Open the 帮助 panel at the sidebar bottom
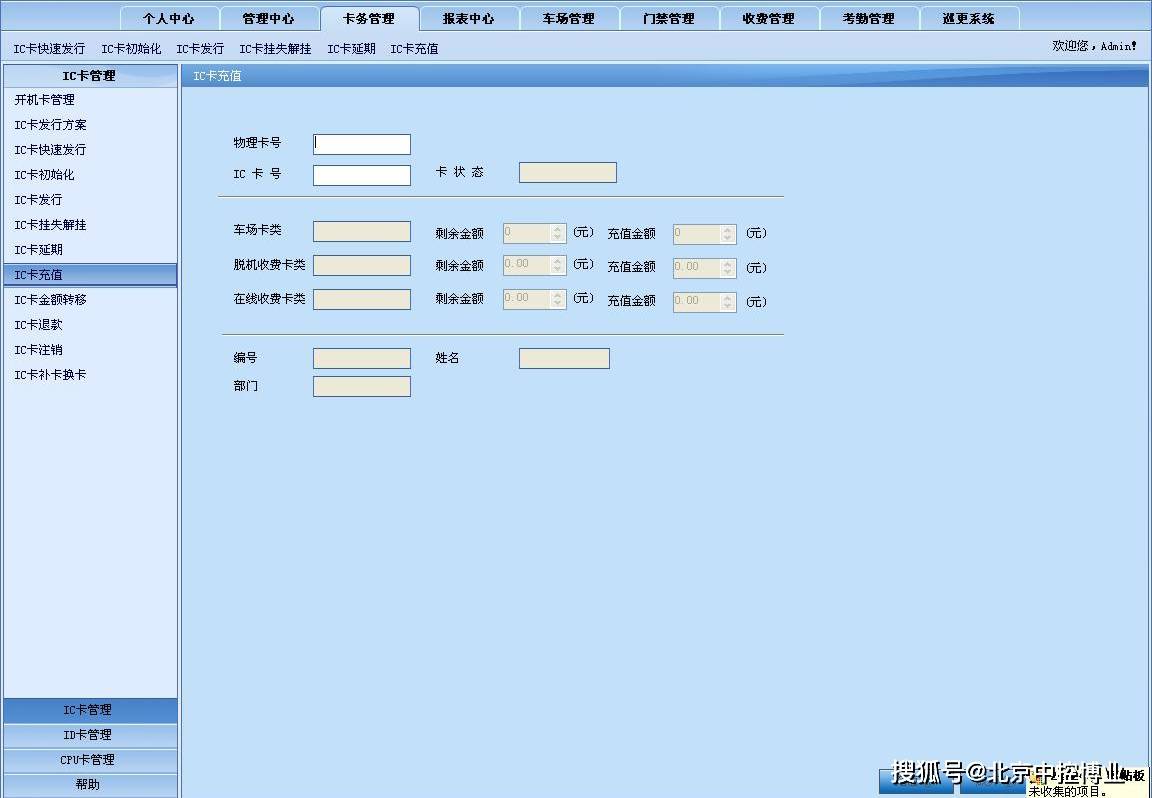The height and width of the screenshot is (798, 1152). coord(89,785)
